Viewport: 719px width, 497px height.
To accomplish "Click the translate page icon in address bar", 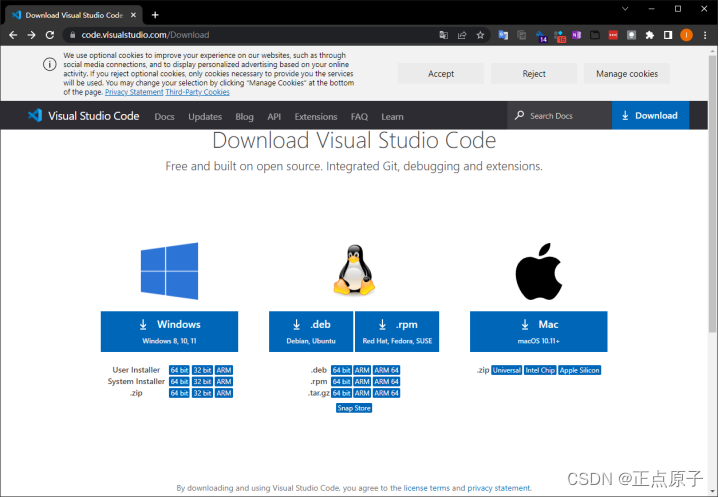I will [x=443, y=35].
